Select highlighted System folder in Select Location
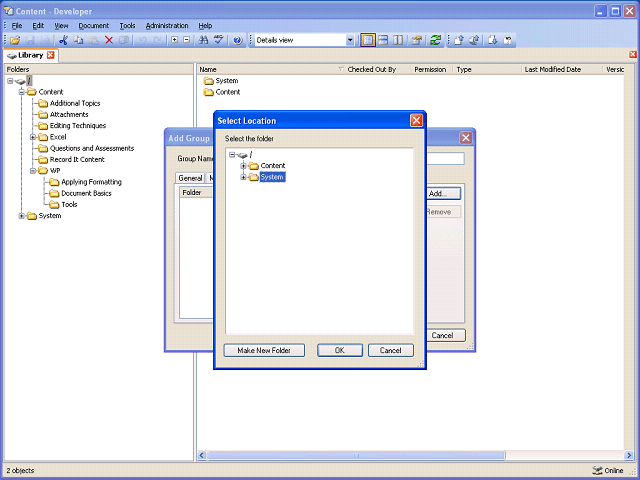This screenshot has width=640, height=480. tap(272, 177)
